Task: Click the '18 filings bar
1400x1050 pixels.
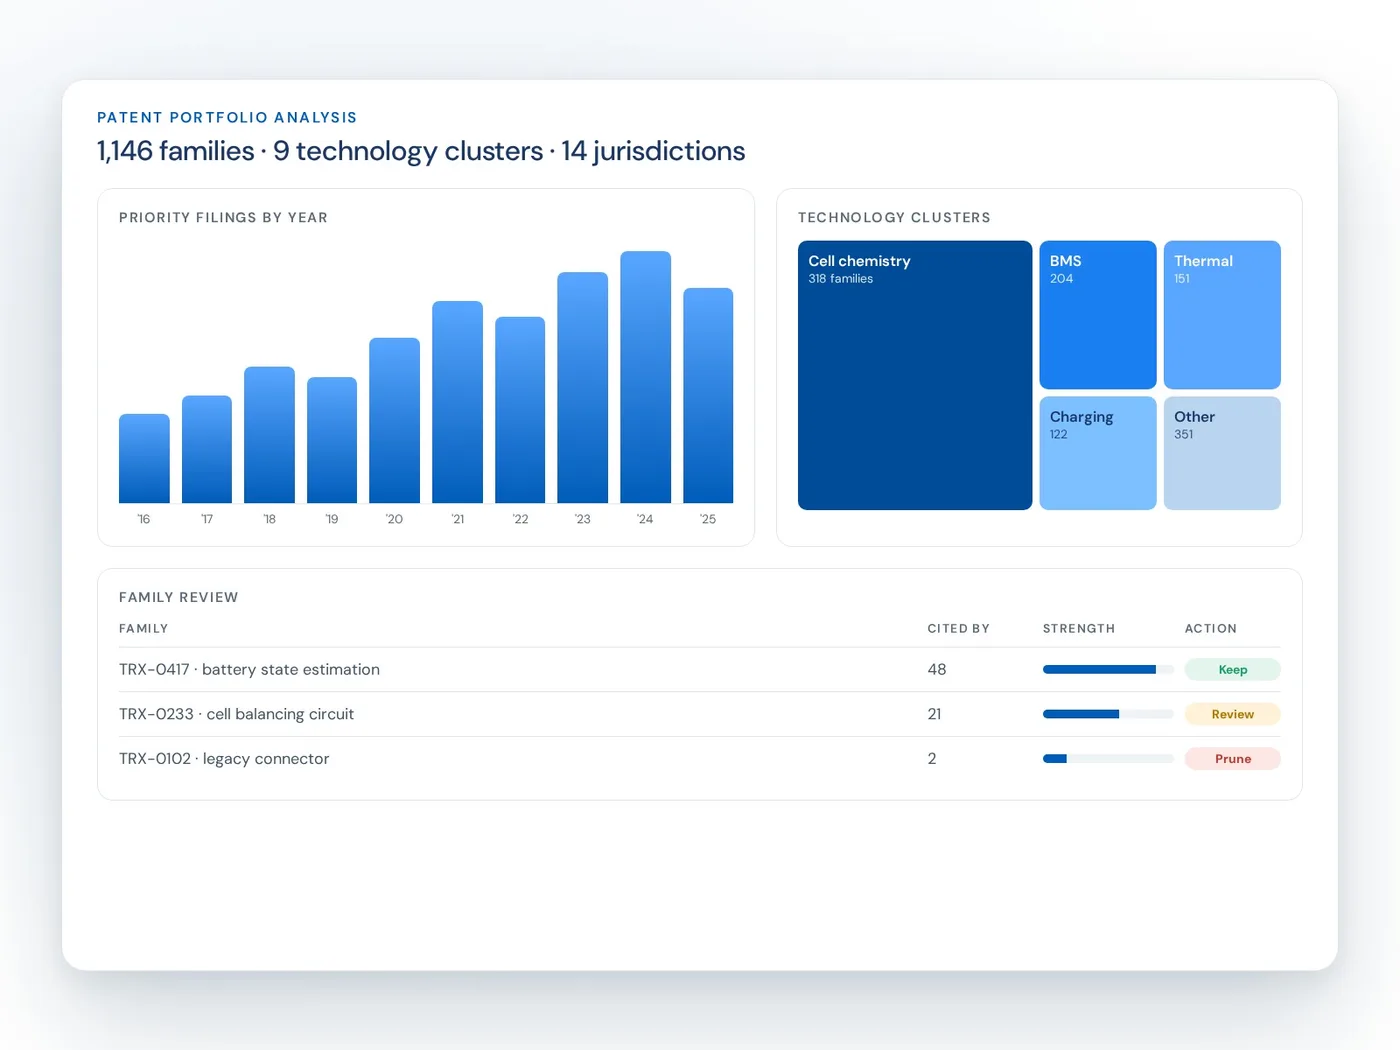Action: (269, 435)
